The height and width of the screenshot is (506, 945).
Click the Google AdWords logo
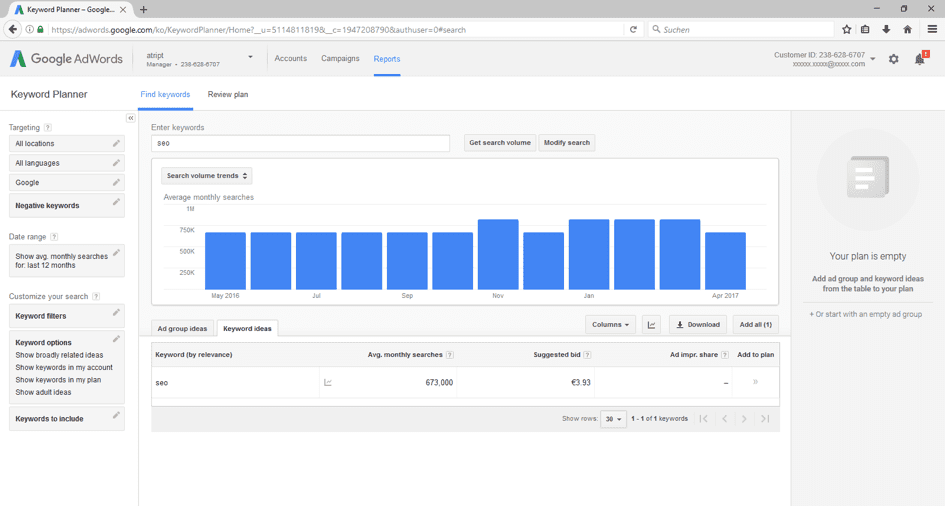[66, 58]
